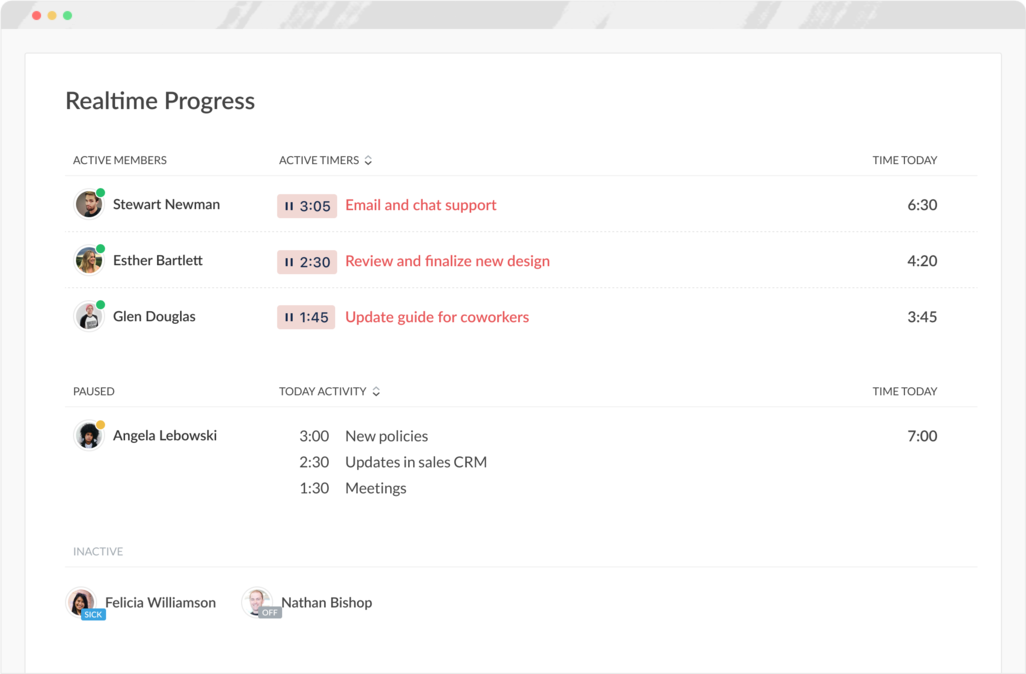
Task: Open the Update guide for coworkers task
Action: click(x=436, y=317)
